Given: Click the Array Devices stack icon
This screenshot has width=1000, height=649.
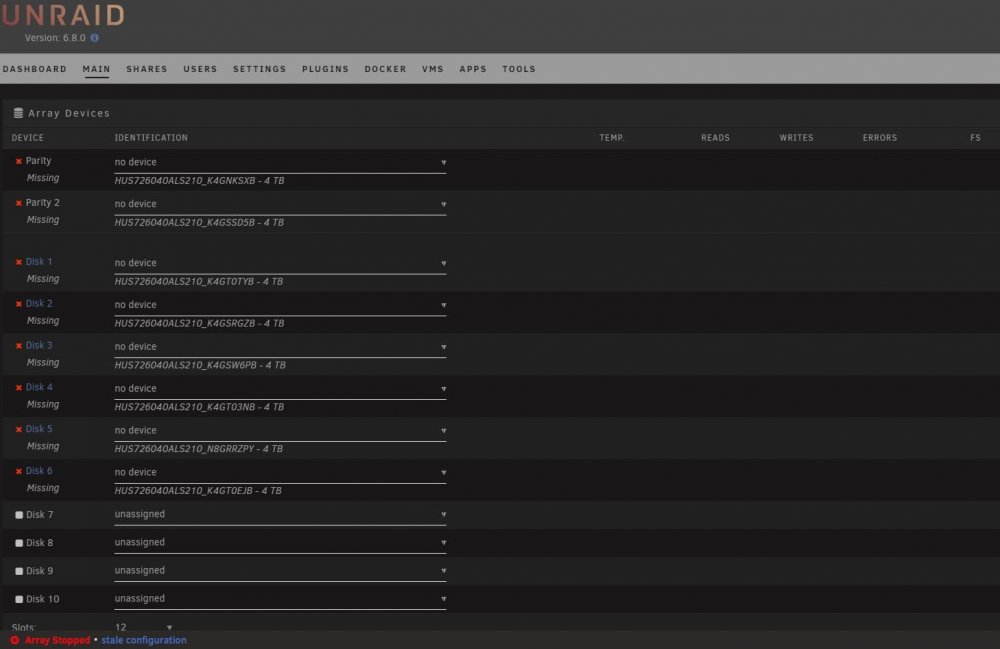Looking at the screenshot, I should (x=18, y=113).
